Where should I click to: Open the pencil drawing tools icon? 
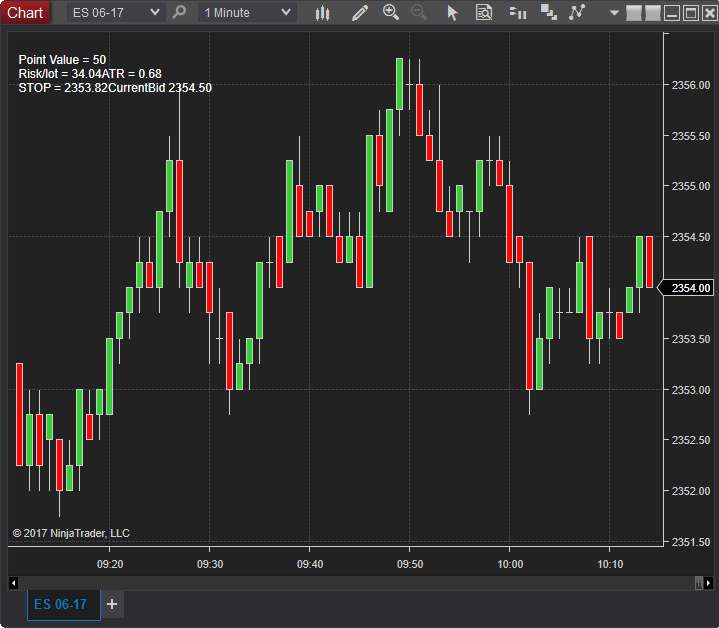click(360, 13)
